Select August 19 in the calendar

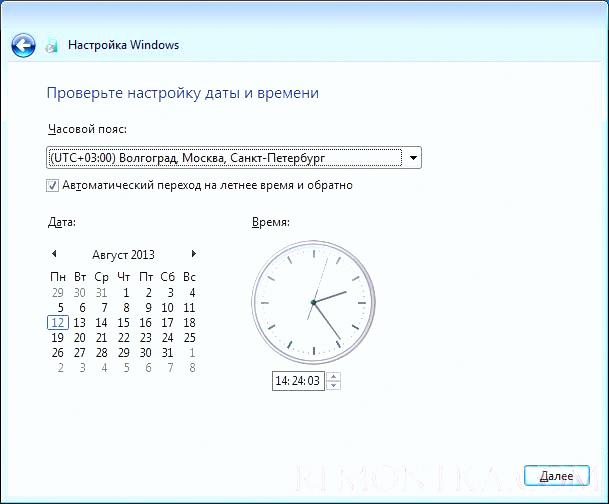[x=58, y=338]
